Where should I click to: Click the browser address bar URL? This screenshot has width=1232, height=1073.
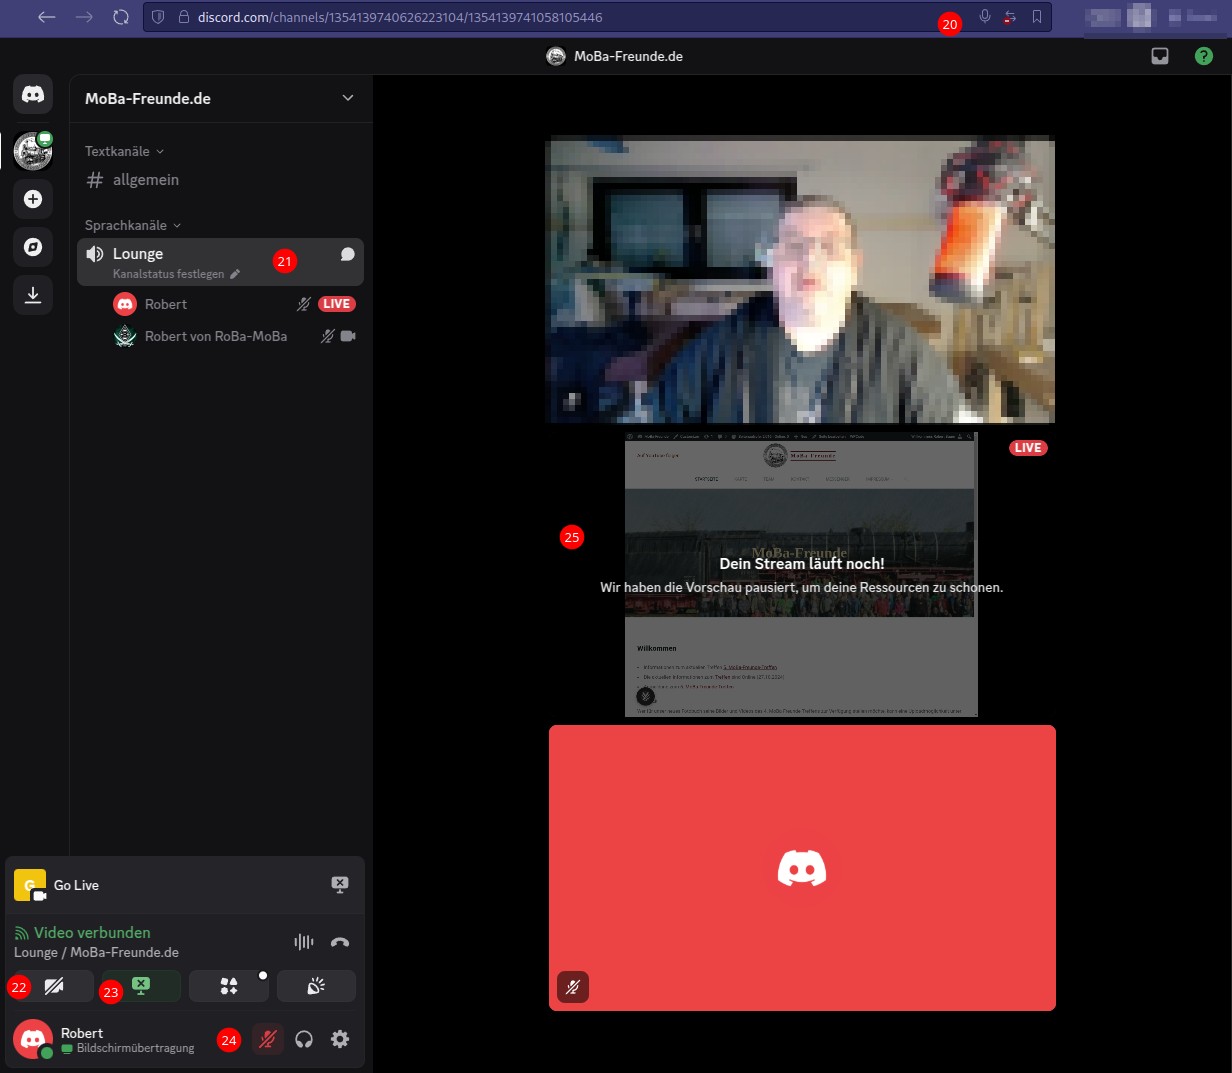[400, 17]
